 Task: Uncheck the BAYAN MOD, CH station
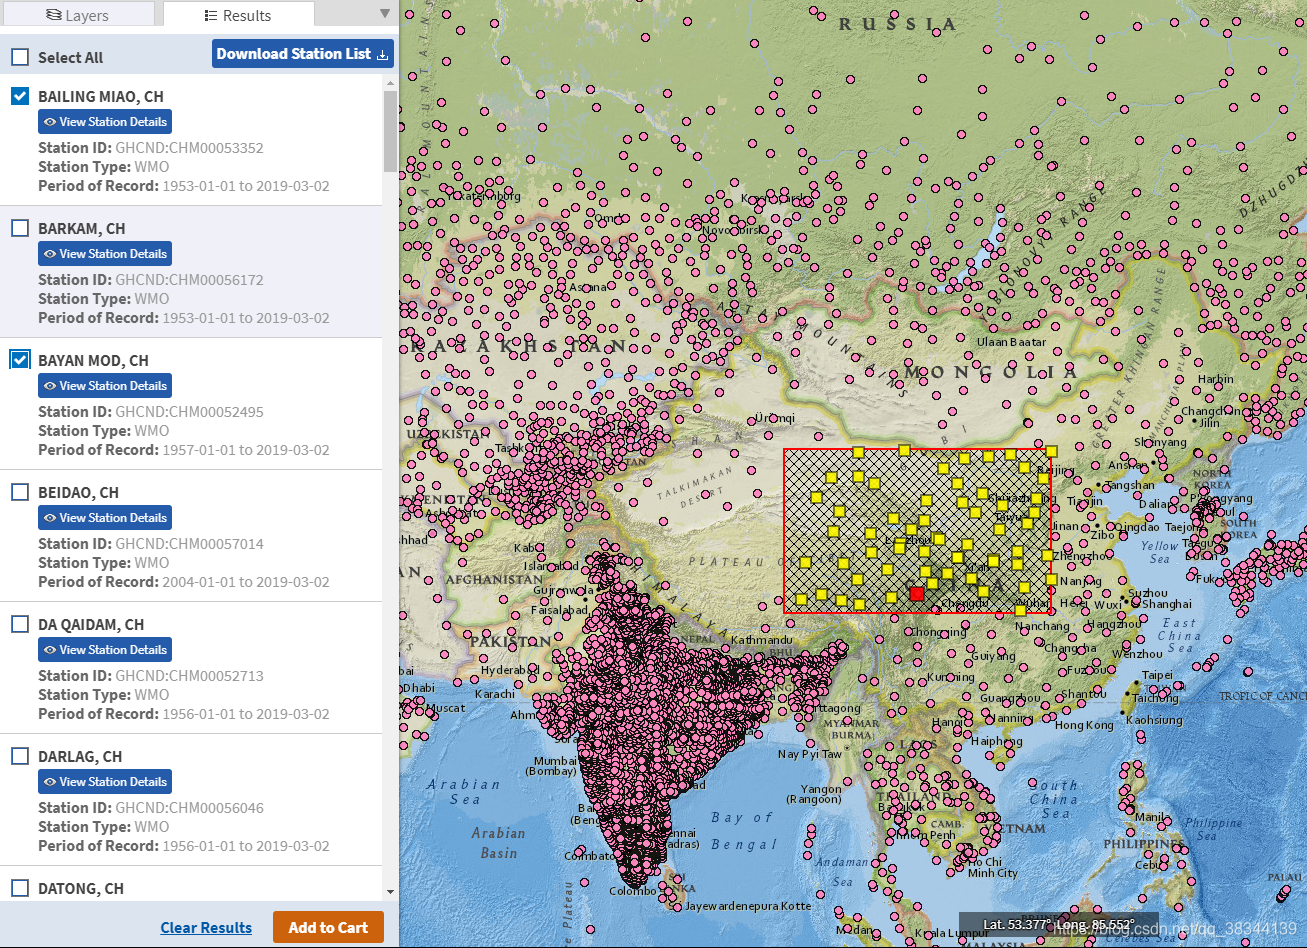coord(20,360)
